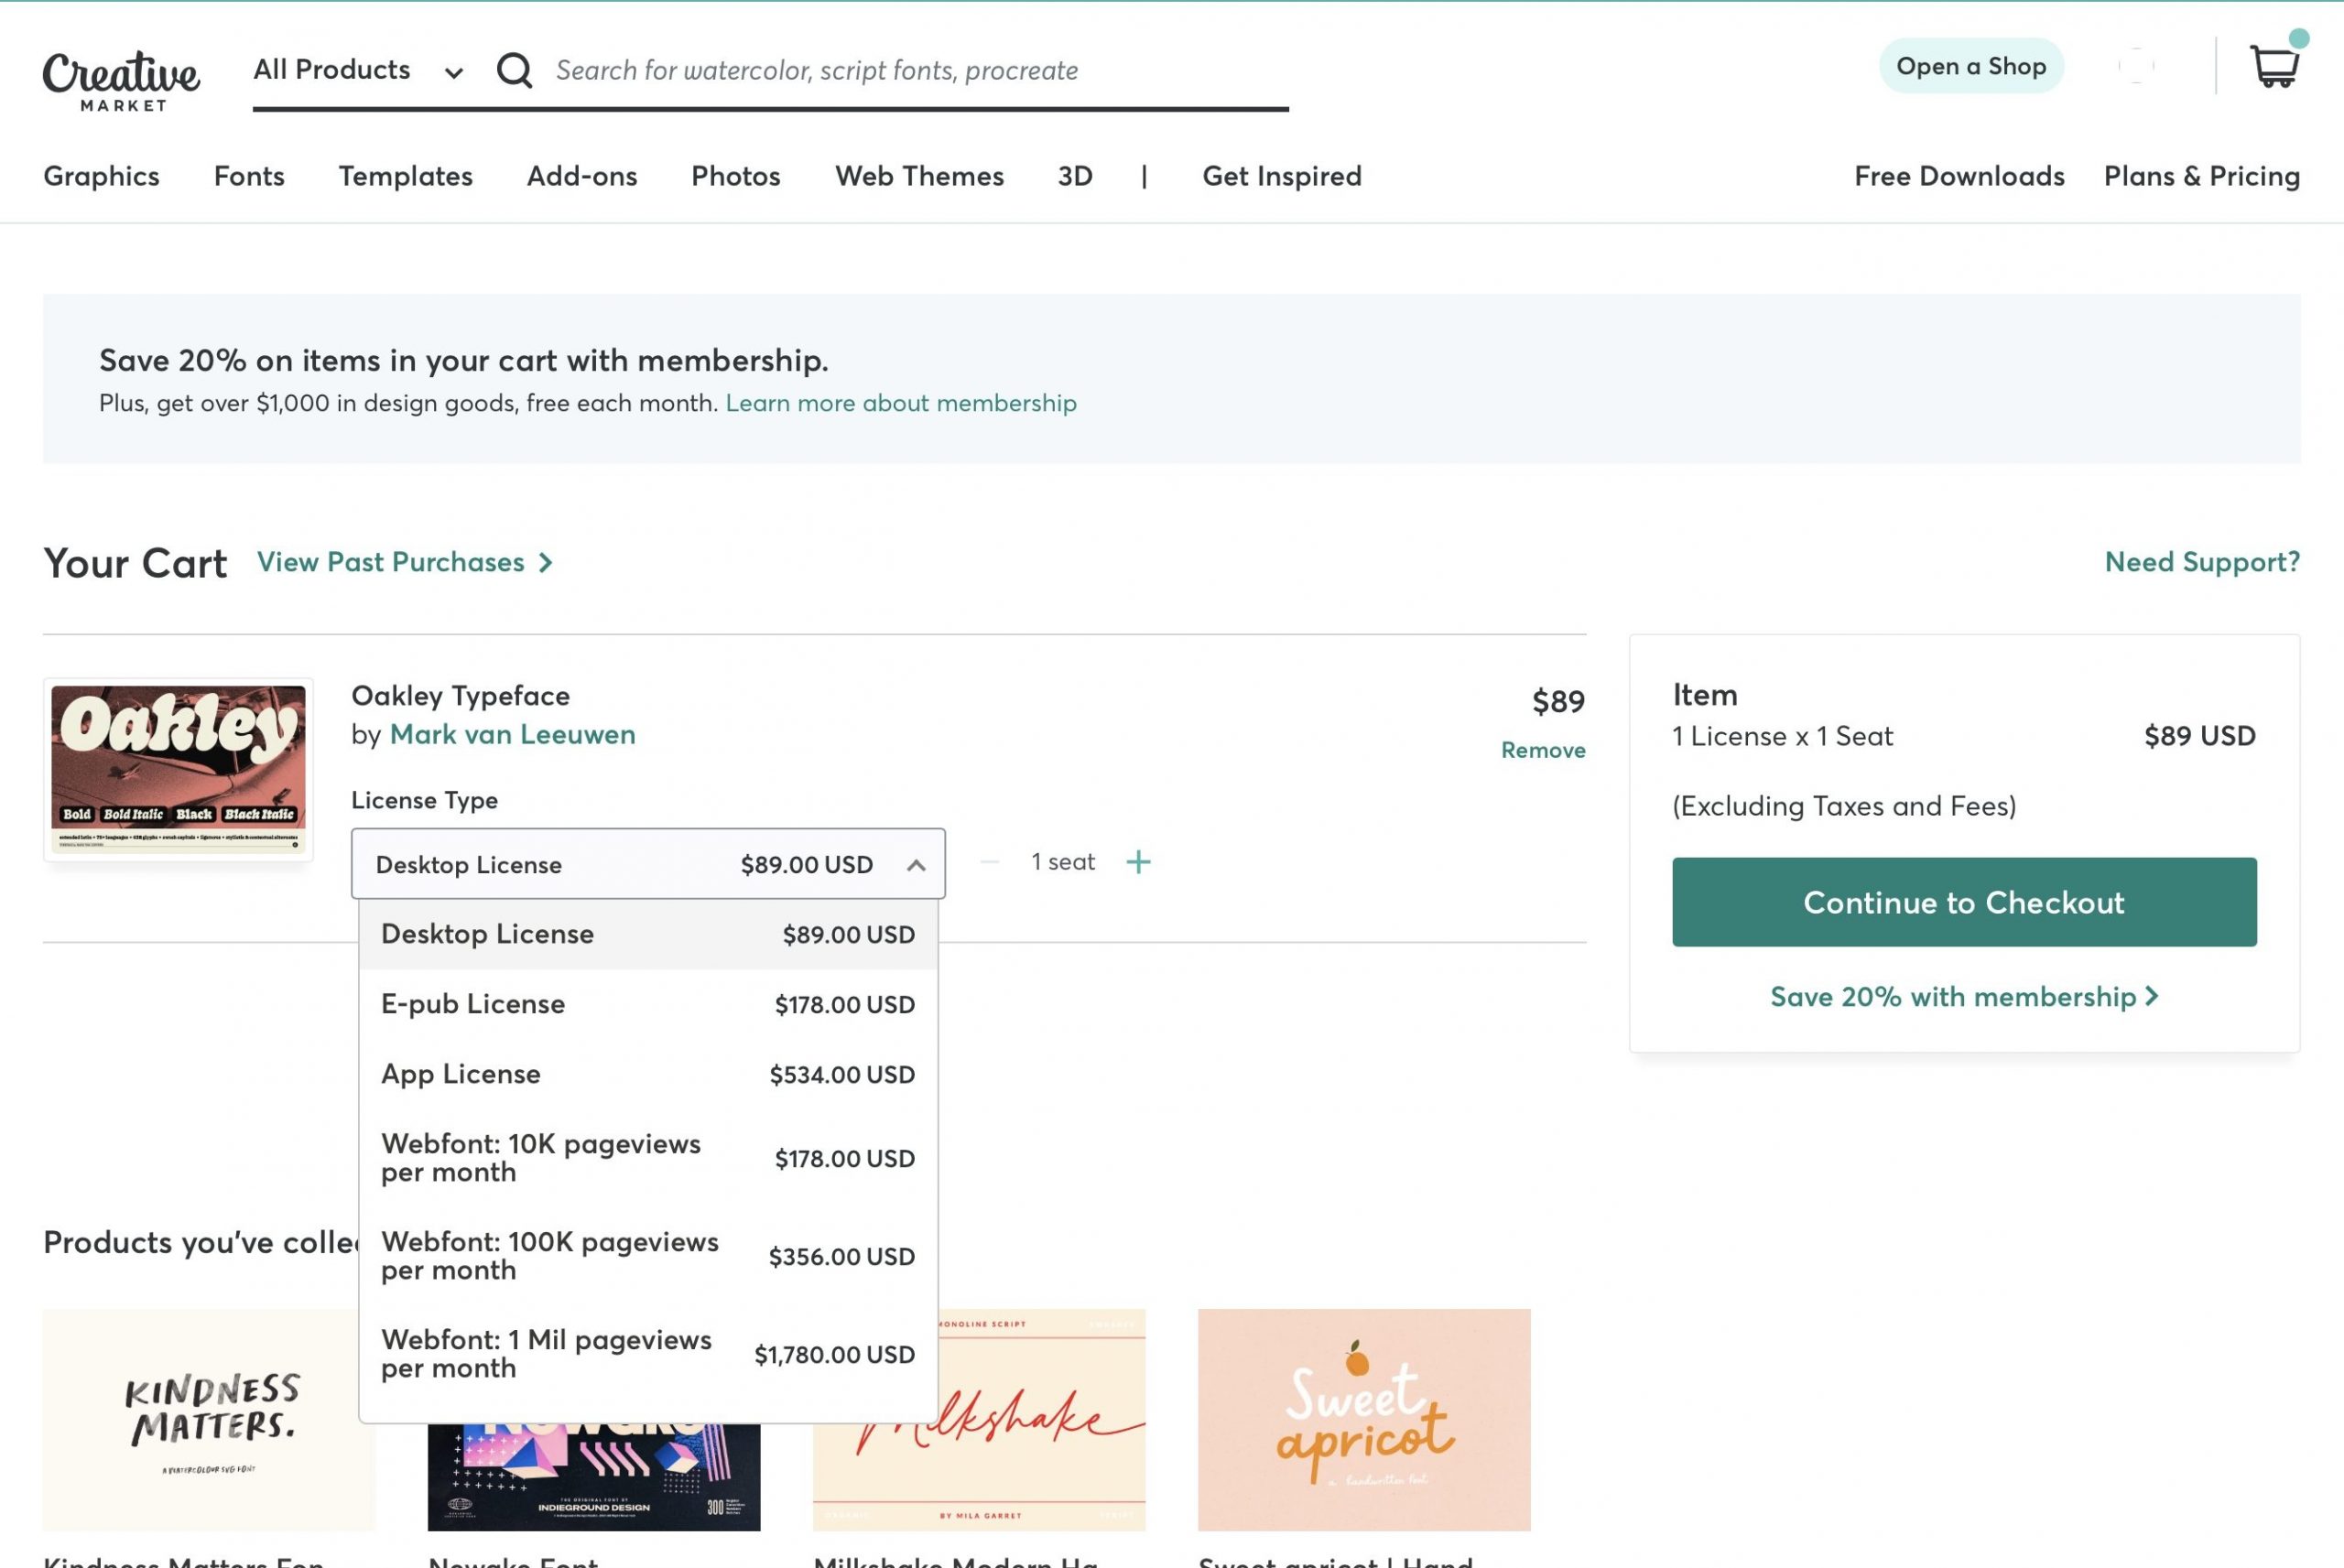
Task: Open the Add-ons category
Action: point(582,176)
